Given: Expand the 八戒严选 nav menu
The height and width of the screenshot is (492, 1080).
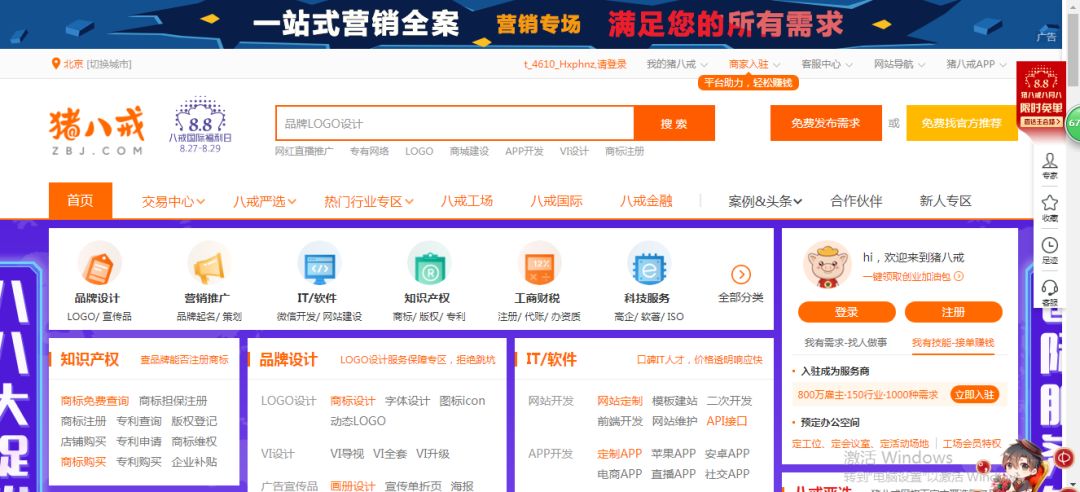Looking at the screenshot, I should coord(264,201).
